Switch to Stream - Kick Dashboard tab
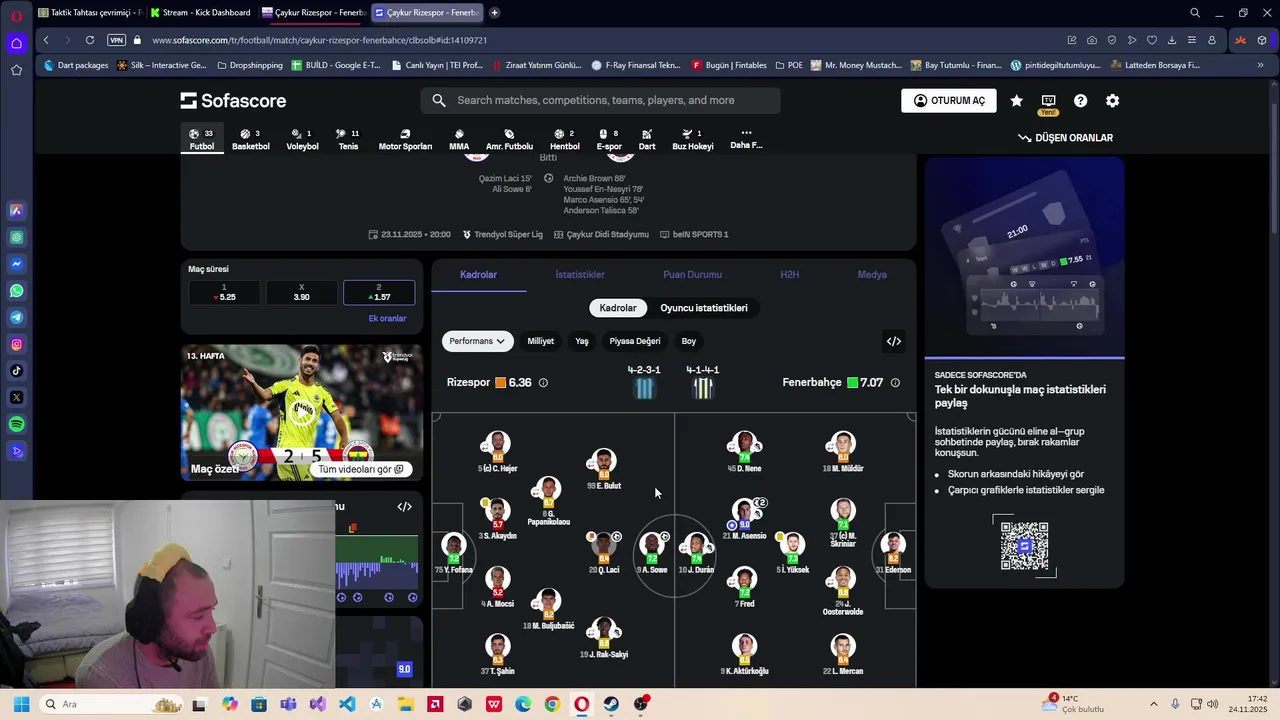 [200, 13]
